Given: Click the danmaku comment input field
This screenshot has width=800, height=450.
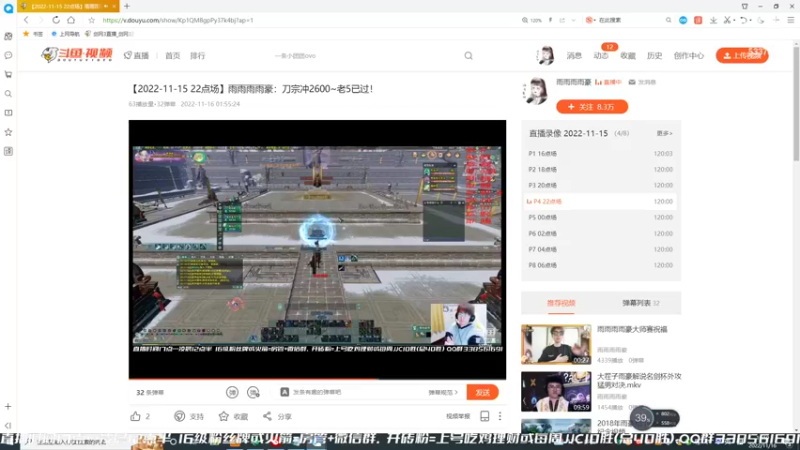Looking at the screenshot, I should [357, 392].
